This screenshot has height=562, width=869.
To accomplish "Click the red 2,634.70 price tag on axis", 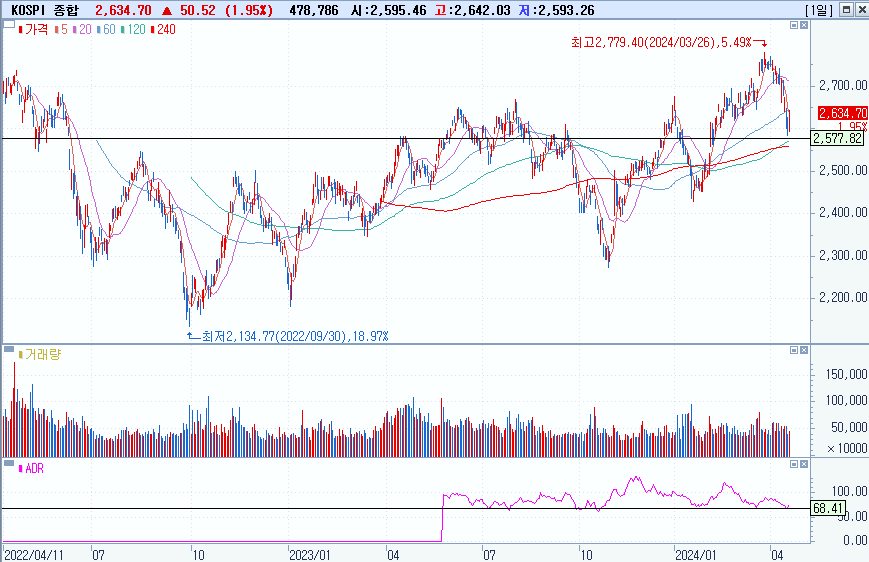I will pyautogui.click(x=843, y=113).
